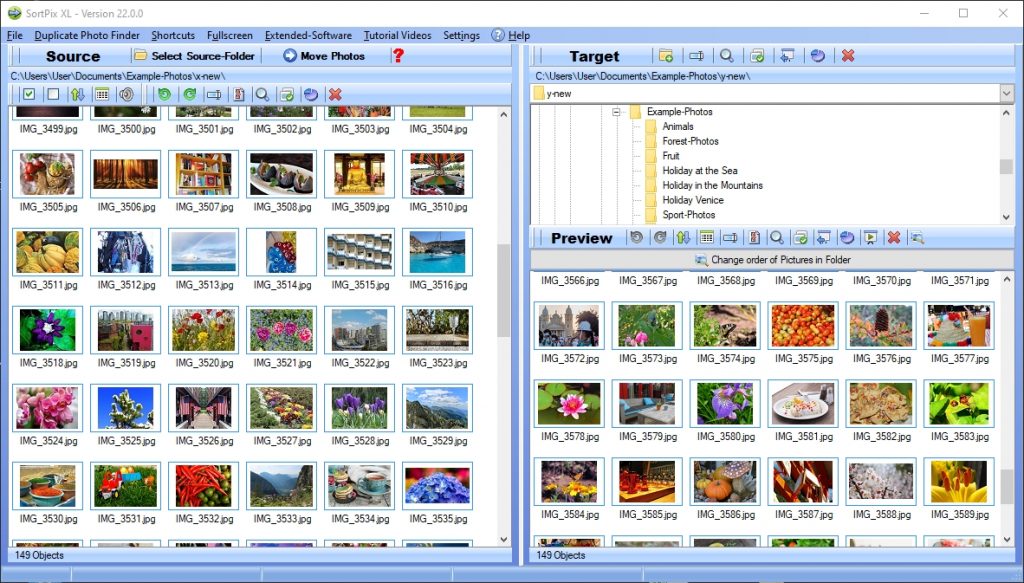Screen dimensions: 1024x583
Task: Click the Source panel vertical scrollbar
Action: point(503,290)
